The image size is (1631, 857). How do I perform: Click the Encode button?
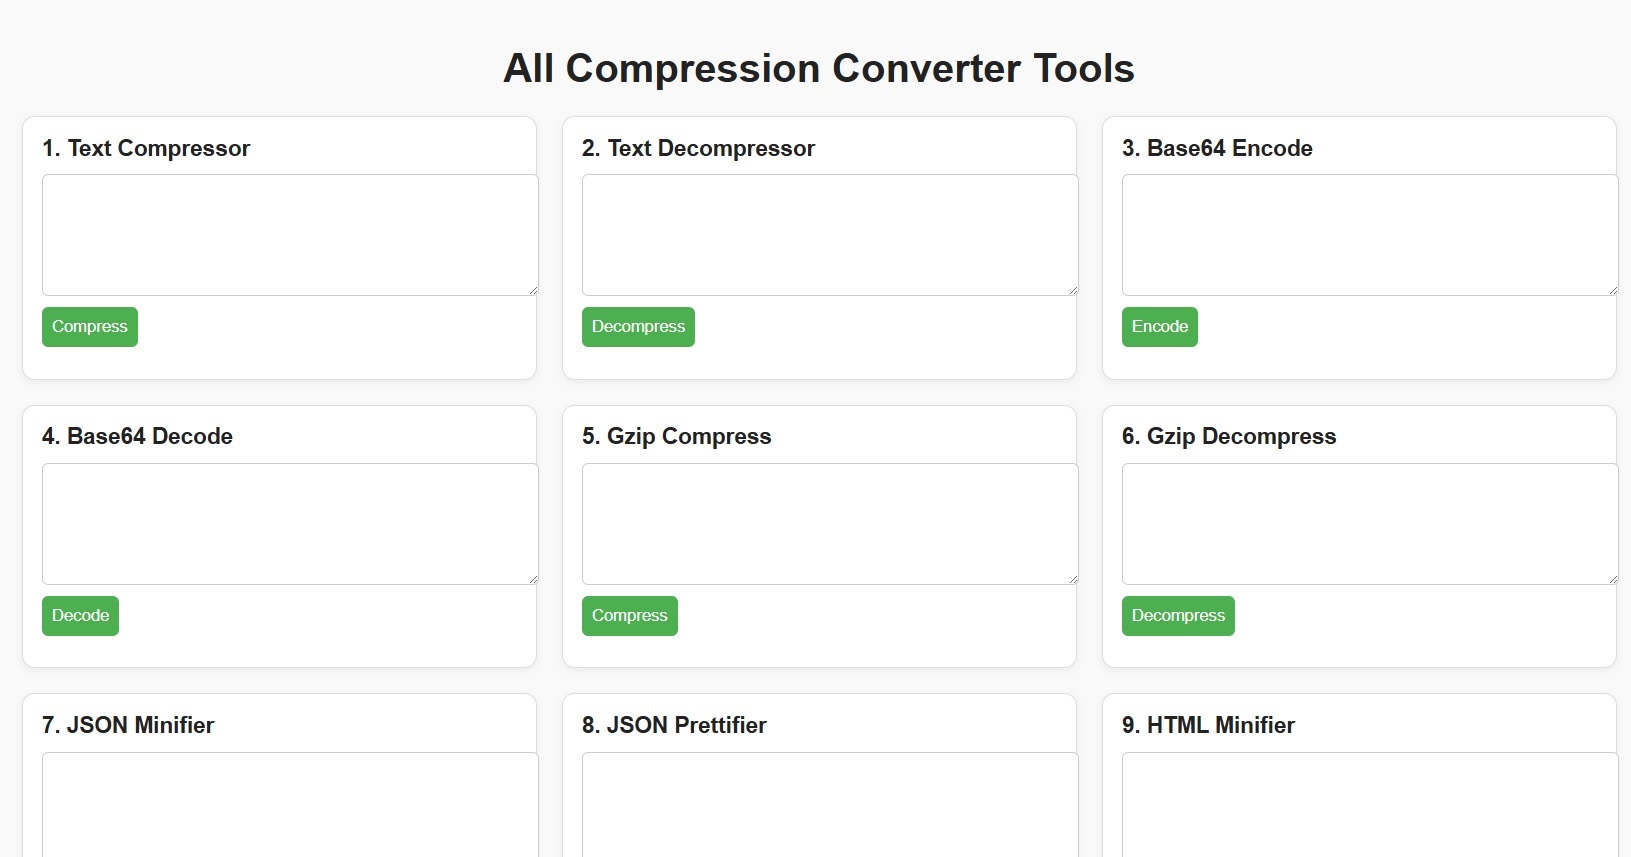[x=1159, y=327]
